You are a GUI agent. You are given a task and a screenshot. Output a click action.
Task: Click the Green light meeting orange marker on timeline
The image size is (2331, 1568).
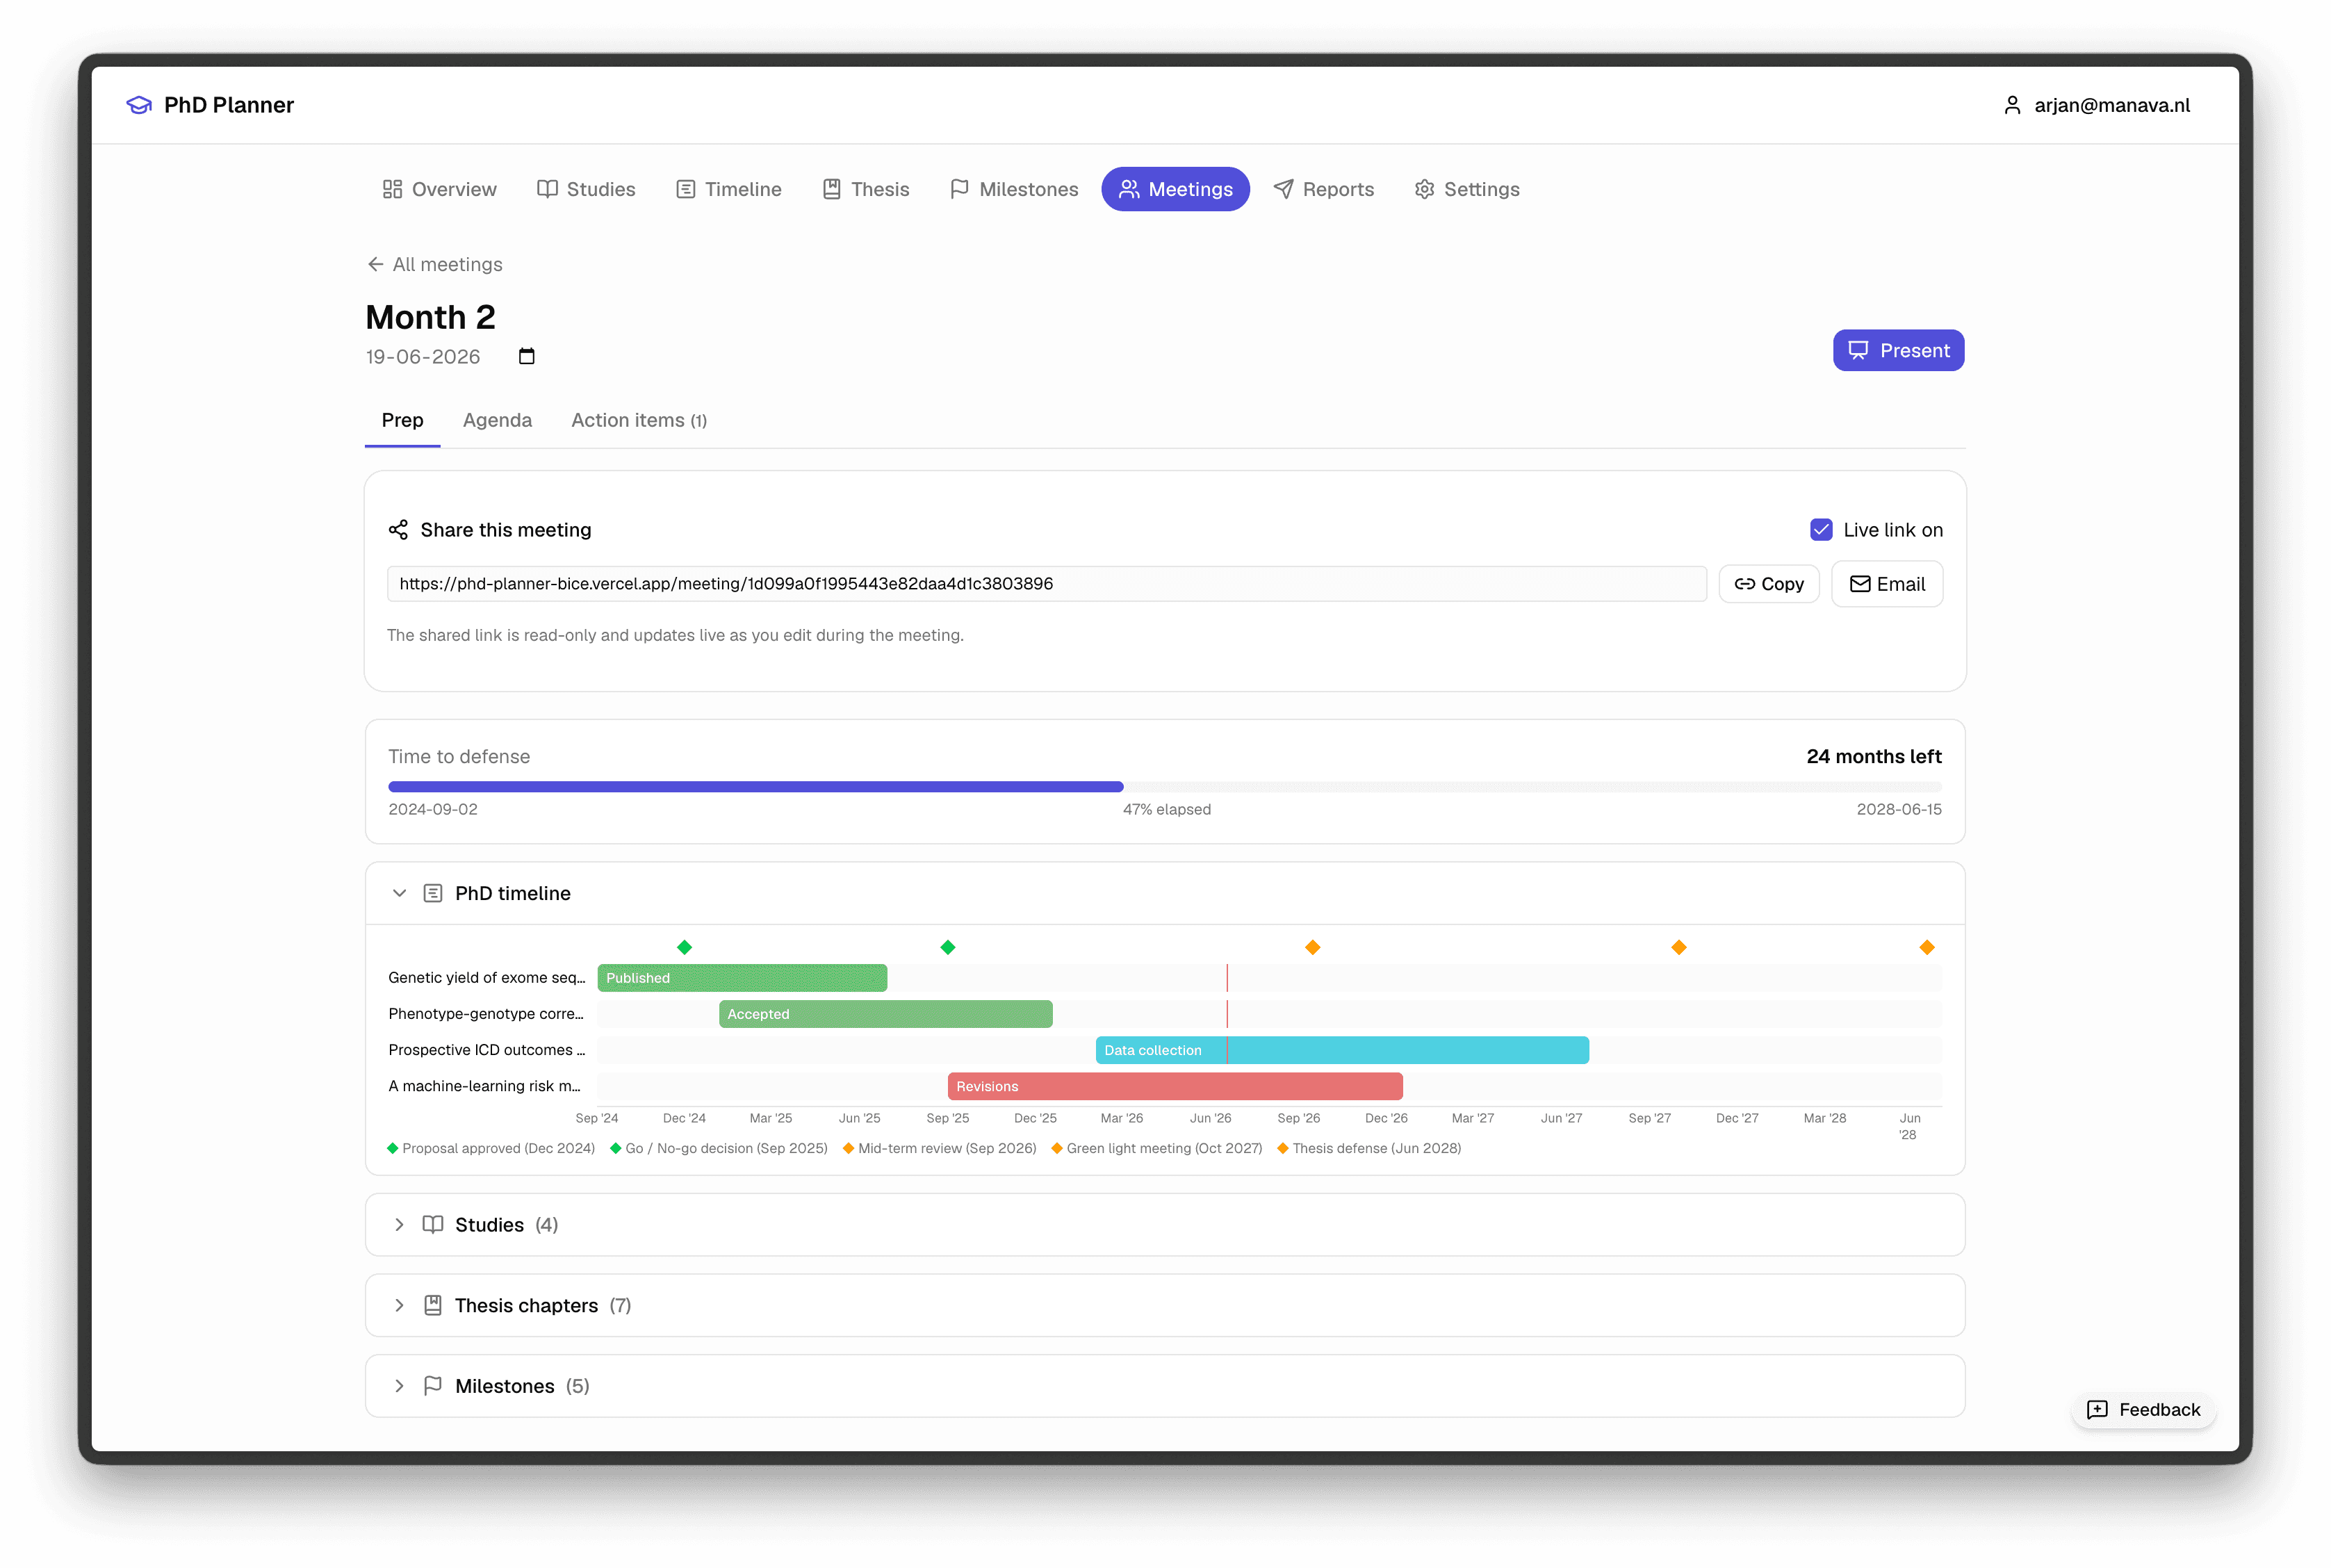pyautogui.click(x=1679, y=947)
